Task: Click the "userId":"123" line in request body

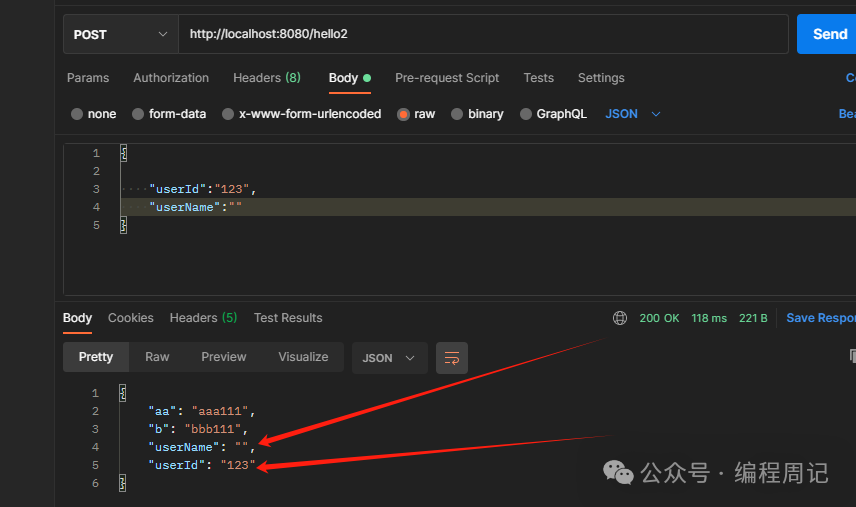Action: [203, 189]
